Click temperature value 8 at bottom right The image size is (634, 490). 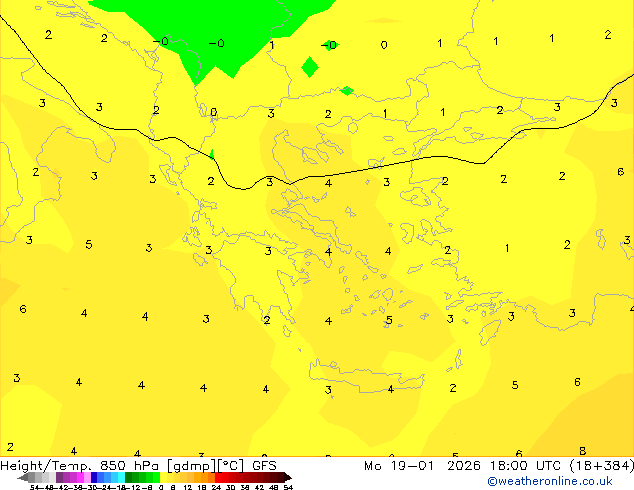(x=582, y=451)
